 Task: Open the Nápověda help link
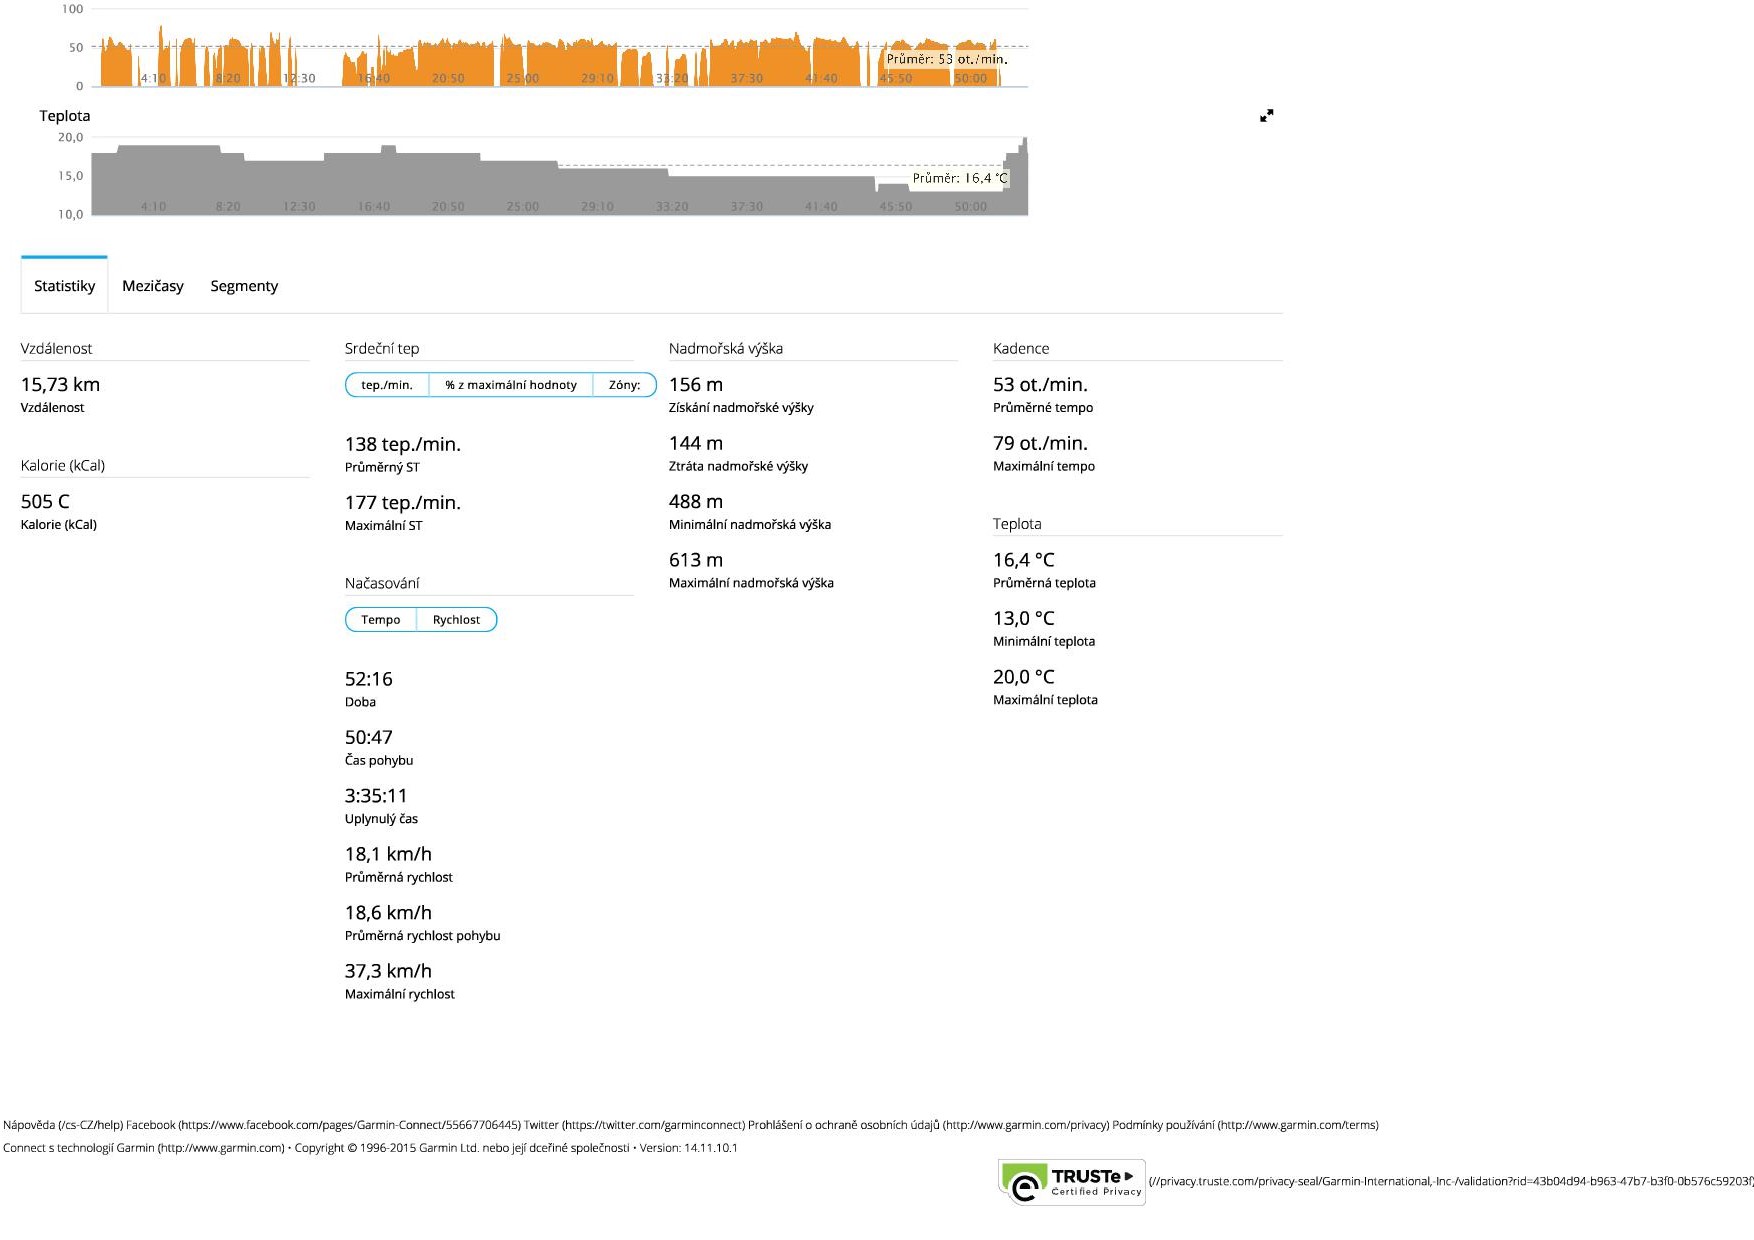tap(62, 1125)
